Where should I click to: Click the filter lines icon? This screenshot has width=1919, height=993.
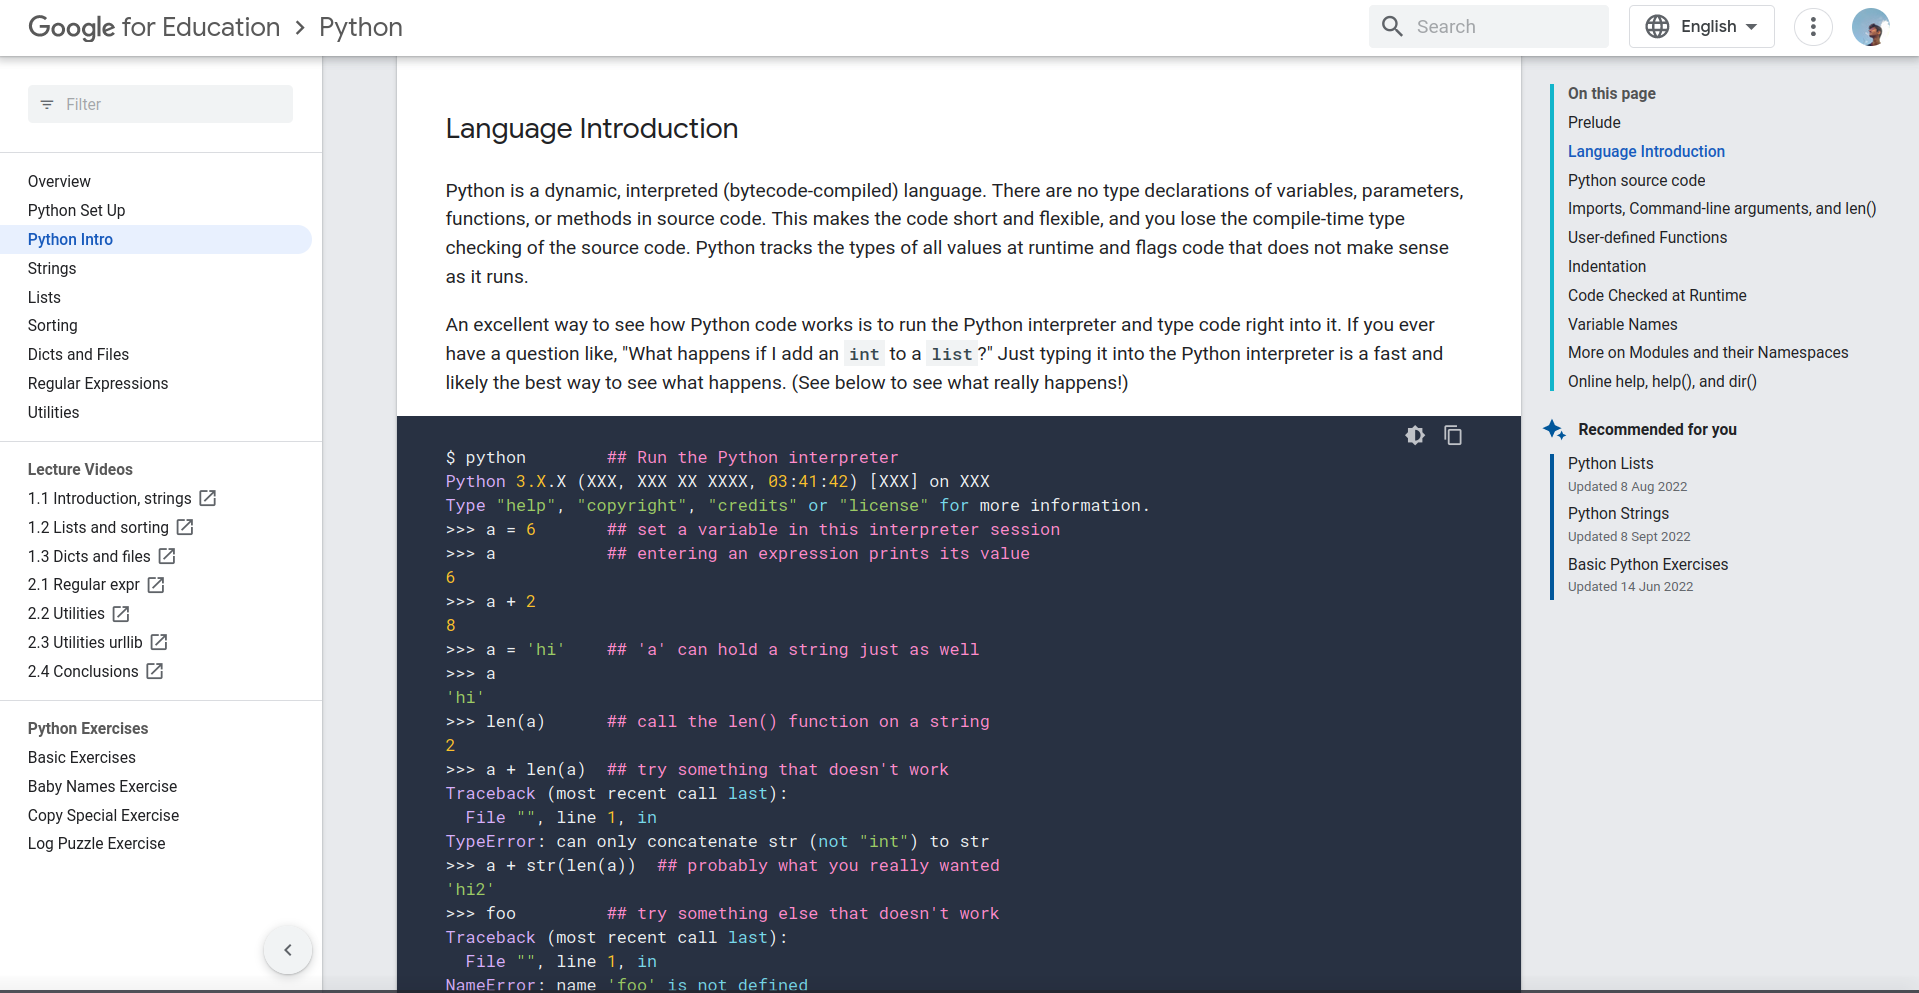coord(47,104)
